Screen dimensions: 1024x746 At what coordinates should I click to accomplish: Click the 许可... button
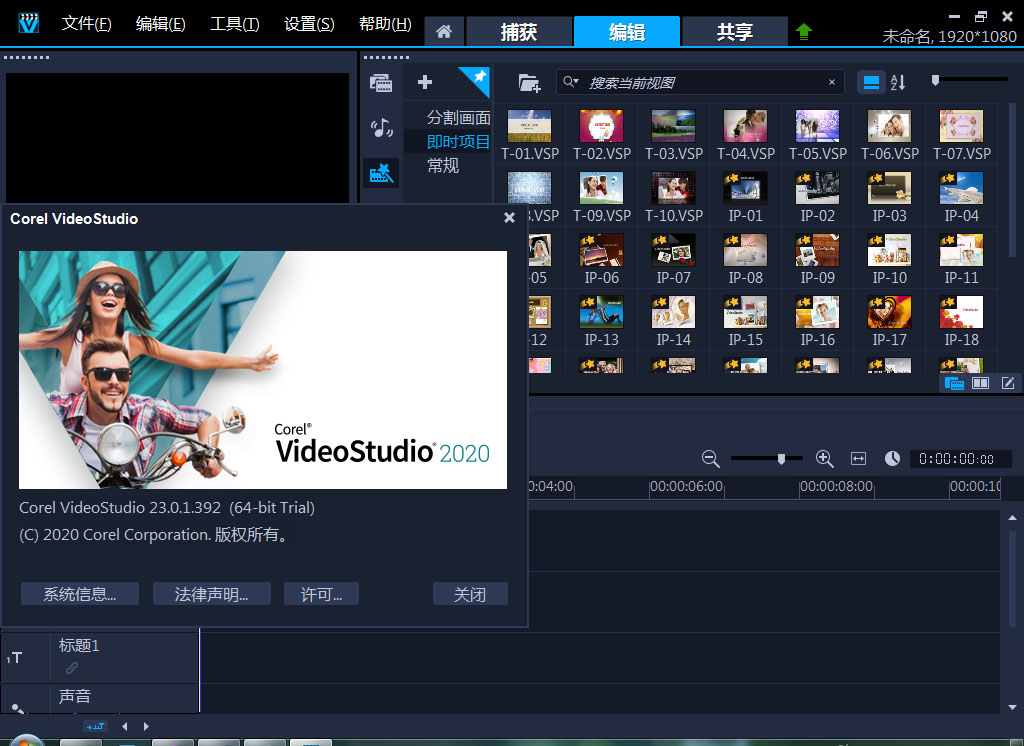321,594
